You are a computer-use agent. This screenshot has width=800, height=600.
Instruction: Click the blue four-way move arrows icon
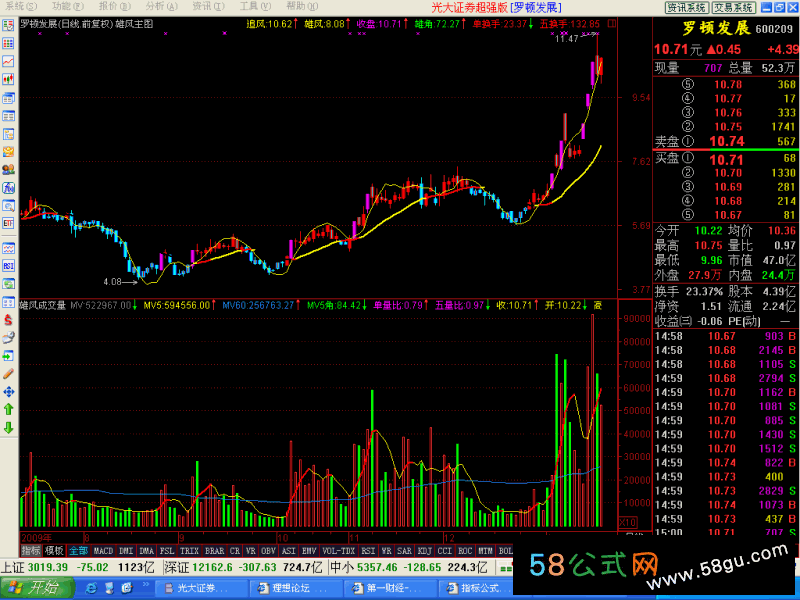(x=8, y=392)
